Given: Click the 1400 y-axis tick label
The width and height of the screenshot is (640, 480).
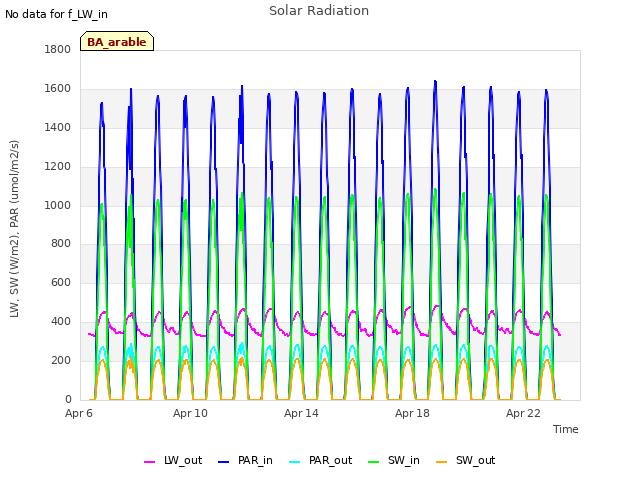Looking at the screenshot, I should click(58, 127).
